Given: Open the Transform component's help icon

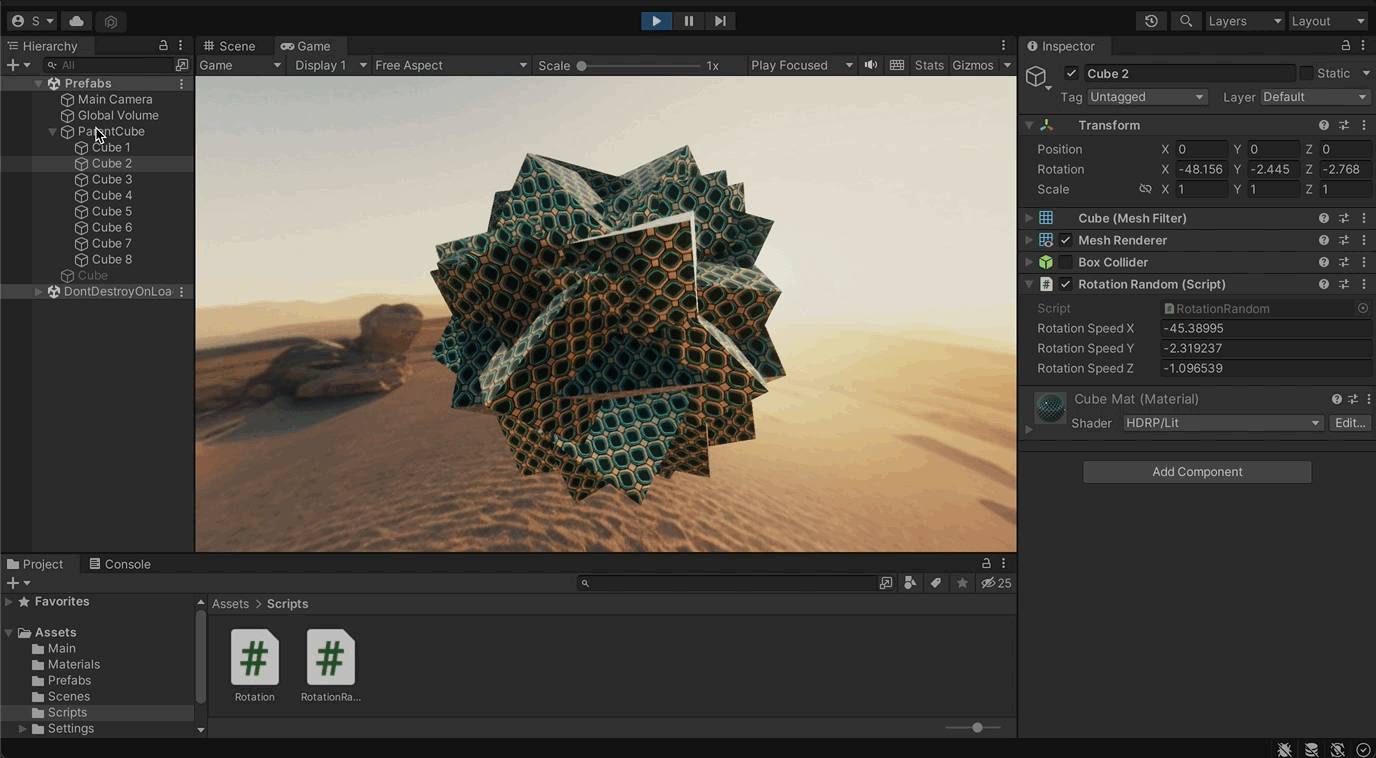Looking at the screenshot, I should [1323, 125].
